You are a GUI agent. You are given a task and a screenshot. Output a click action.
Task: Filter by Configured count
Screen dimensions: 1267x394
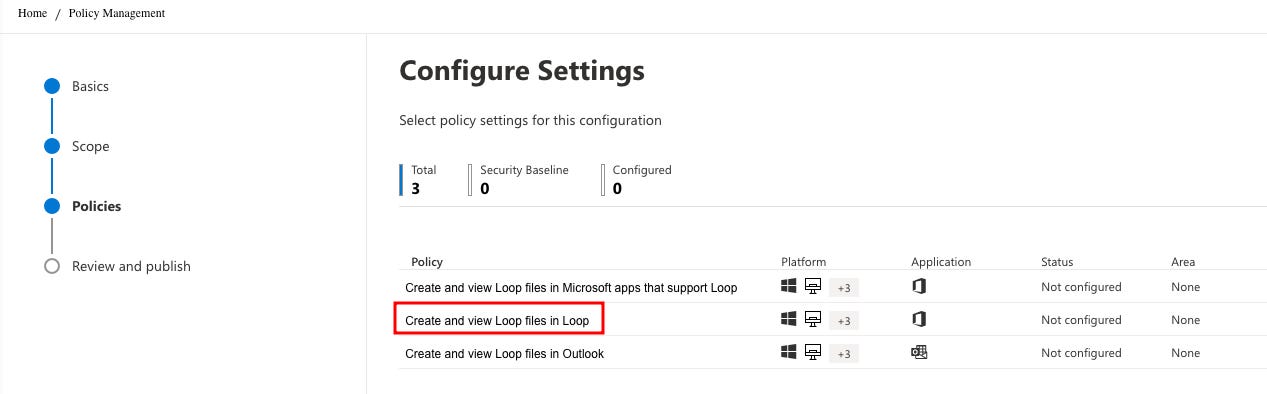click(638, 179)
